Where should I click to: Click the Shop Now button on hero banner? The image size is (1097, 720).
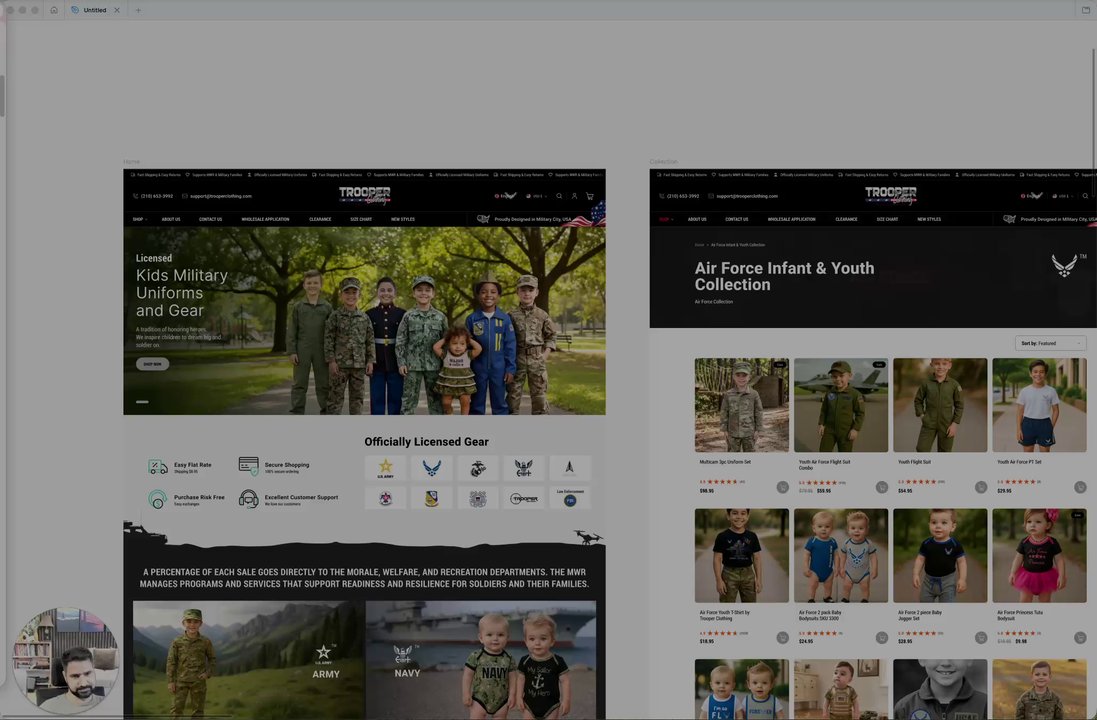pos(152,364)
